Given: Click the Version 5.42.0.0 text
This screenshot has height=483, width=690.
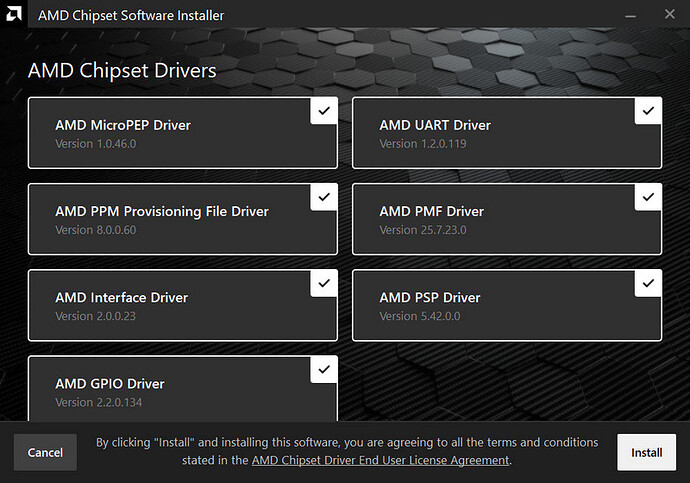Looking at the screenshot, I should [x=420, y=316].
